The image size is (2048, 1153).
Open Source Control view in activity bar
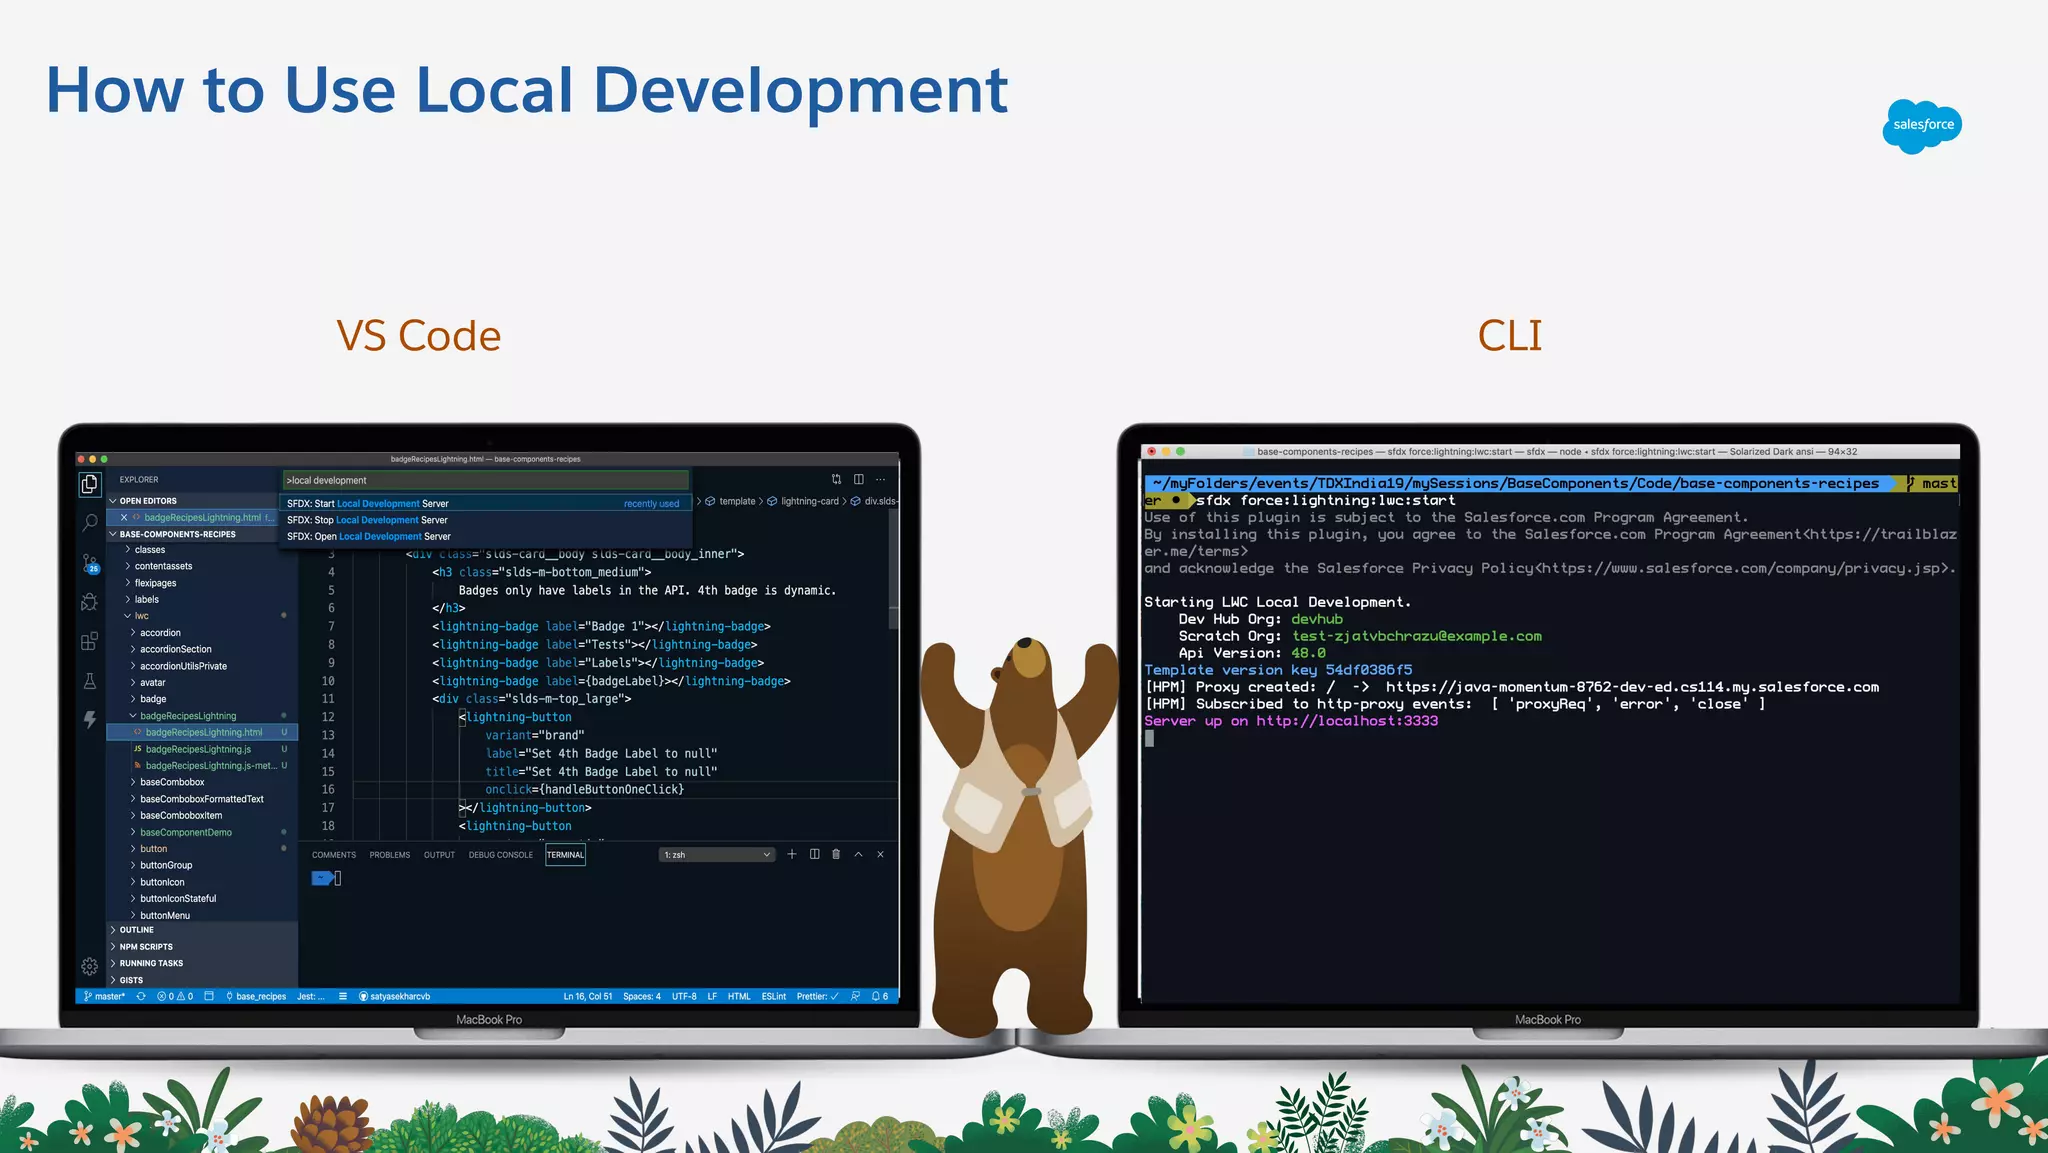90,563
